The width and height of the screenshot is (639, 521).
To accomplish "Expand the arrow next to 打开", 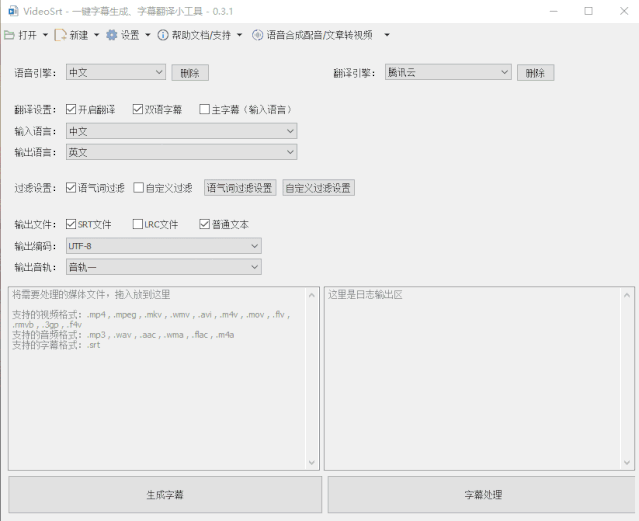I will (x=45, y=35).
